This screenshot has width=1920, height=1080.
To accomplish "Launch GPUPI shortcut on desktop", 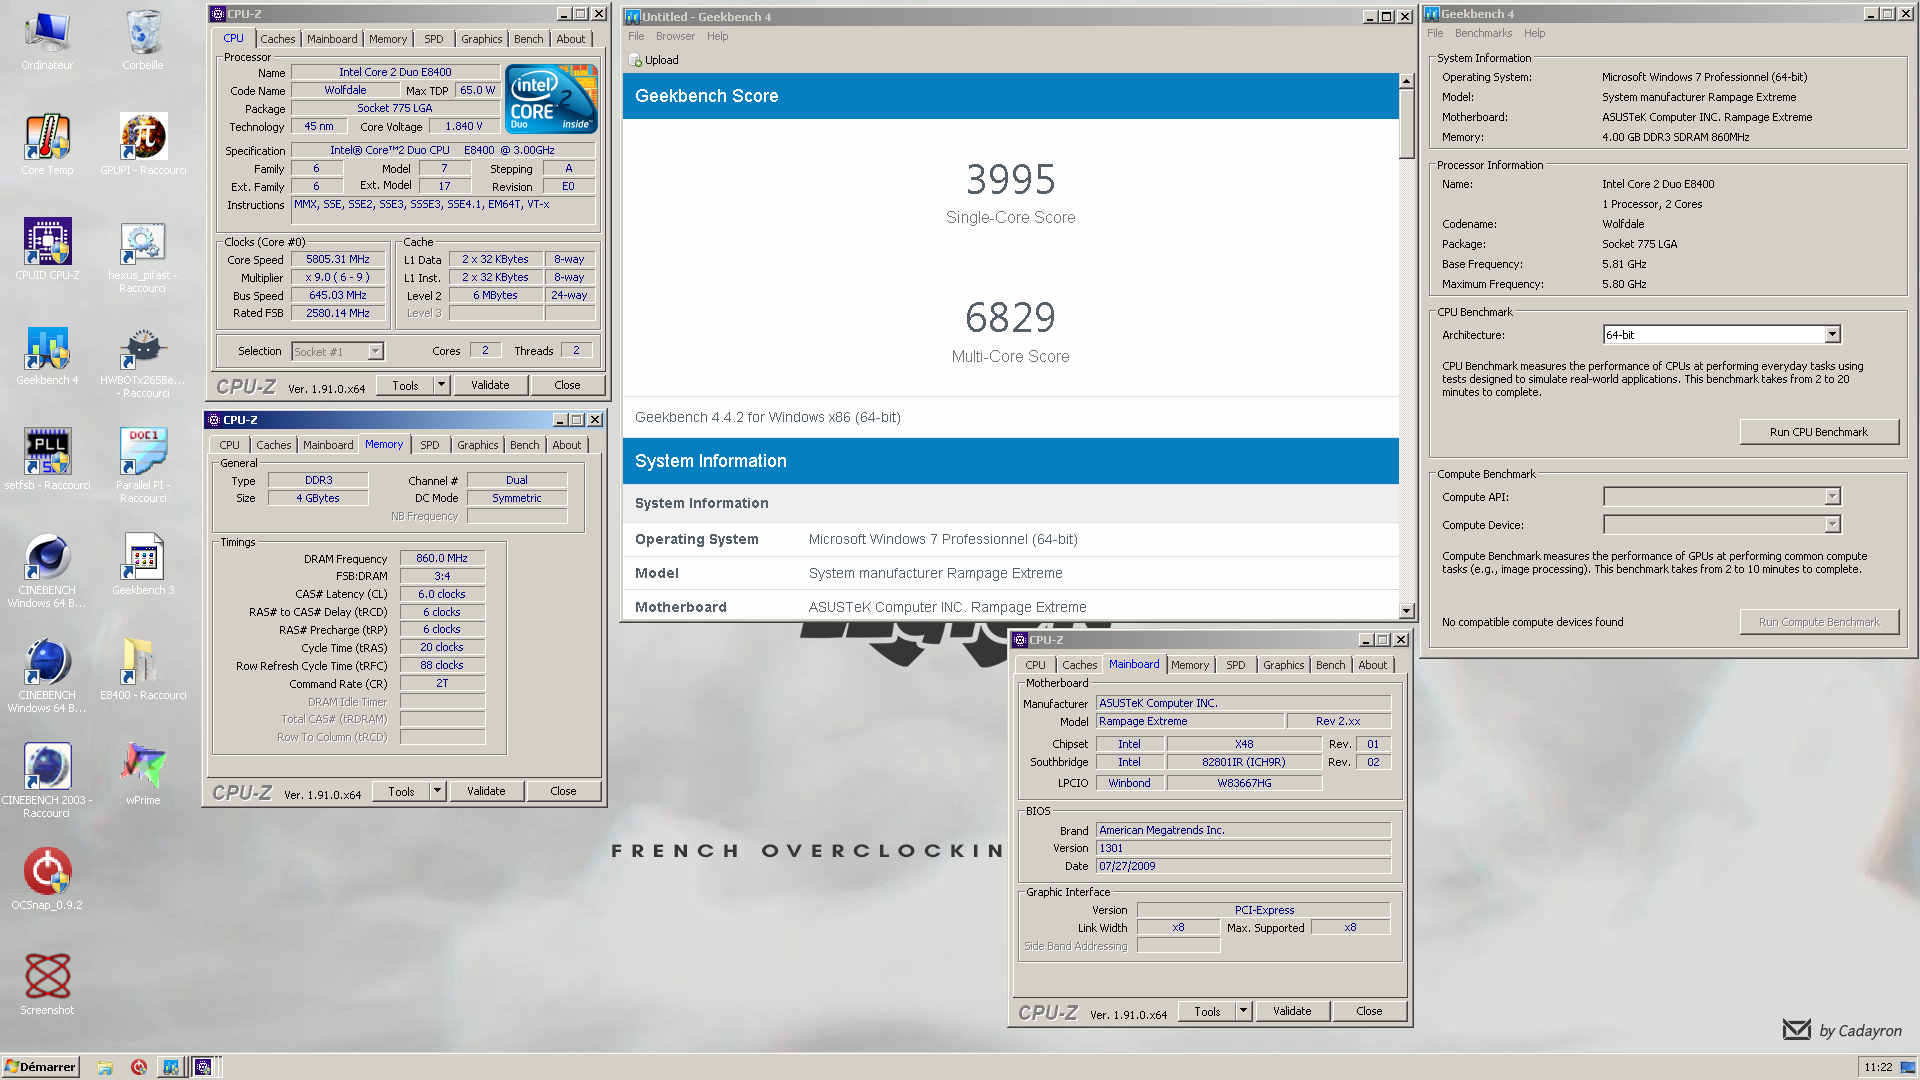I will pyautogui.click(x=143, y=145).
